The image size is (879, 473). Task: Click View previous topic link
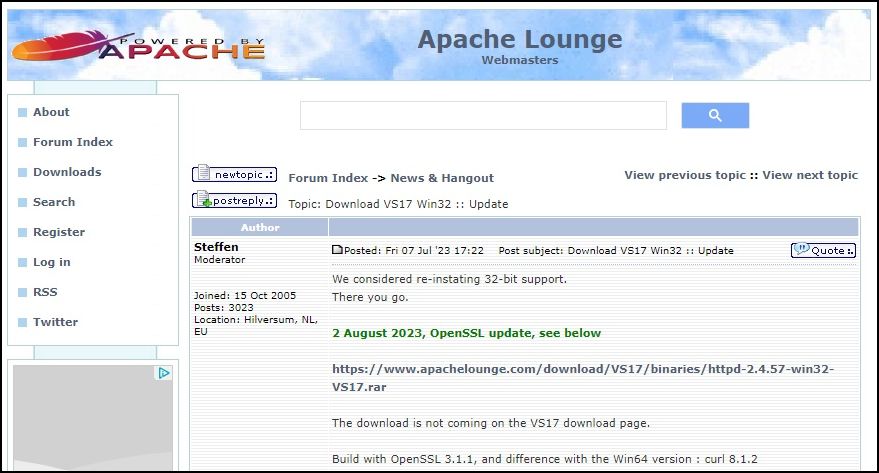tap(685, 175)
